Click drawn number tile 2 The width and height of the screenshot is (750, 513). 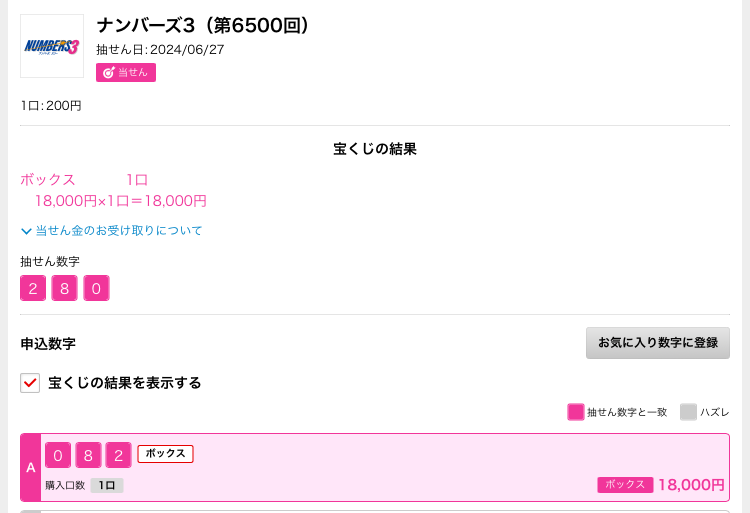click(x=33, y=288)
